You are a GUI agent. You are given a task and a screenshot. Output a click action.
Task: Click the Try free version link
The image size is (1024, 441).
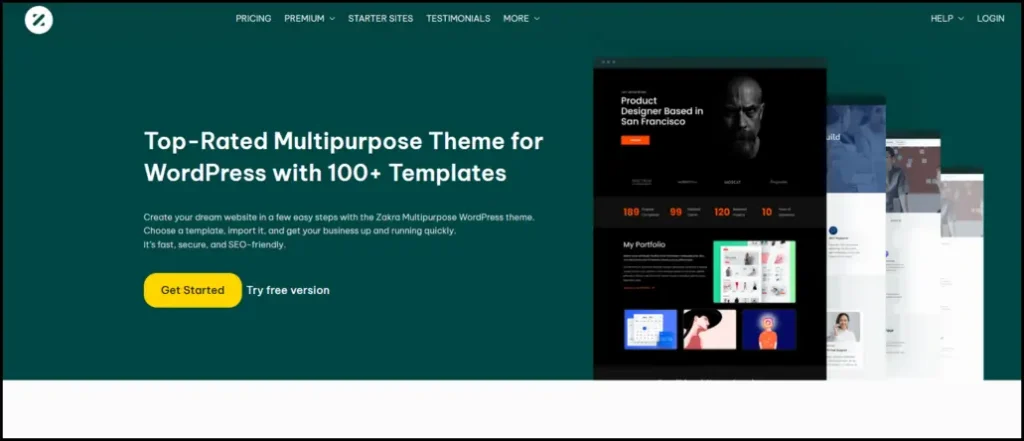click(288, 290)
